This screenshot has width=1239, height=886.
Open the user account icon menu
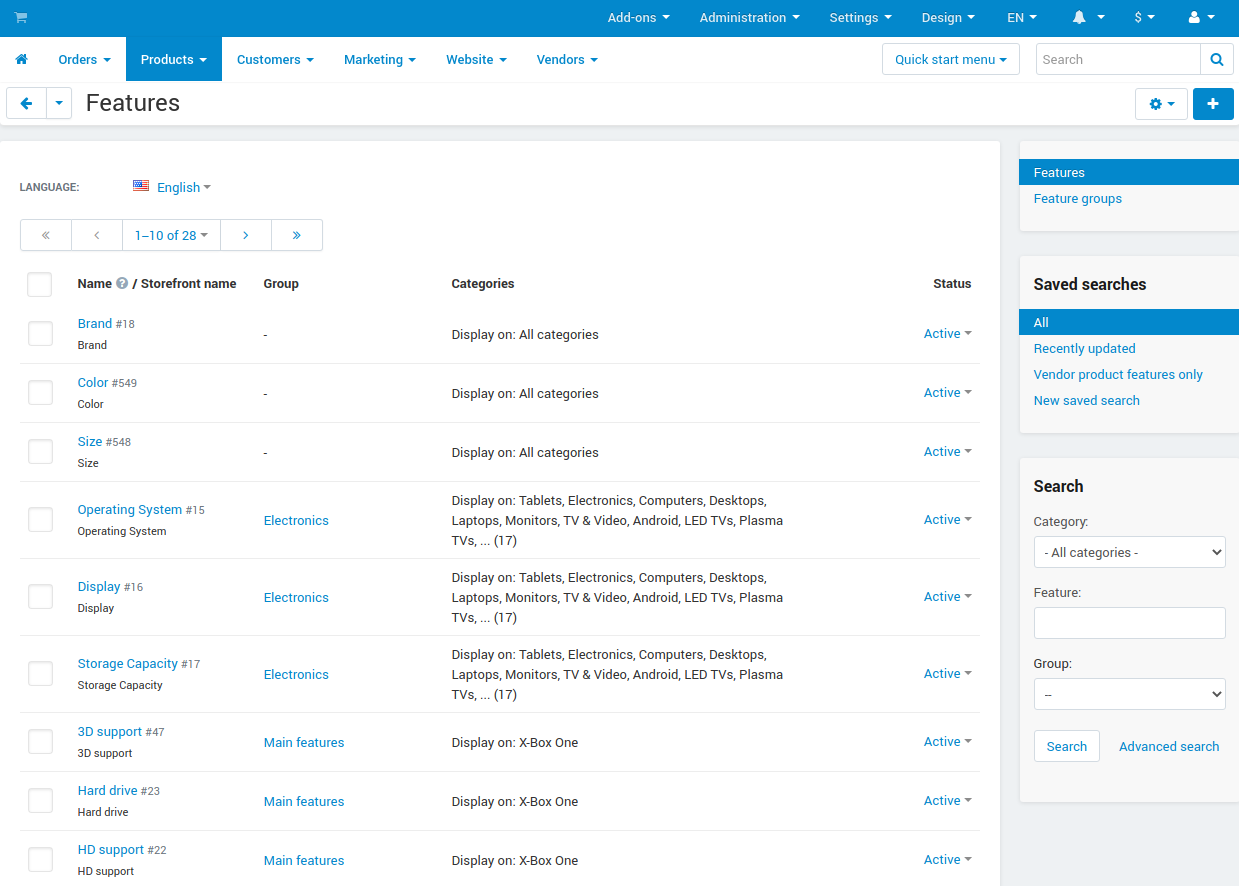1202,18
